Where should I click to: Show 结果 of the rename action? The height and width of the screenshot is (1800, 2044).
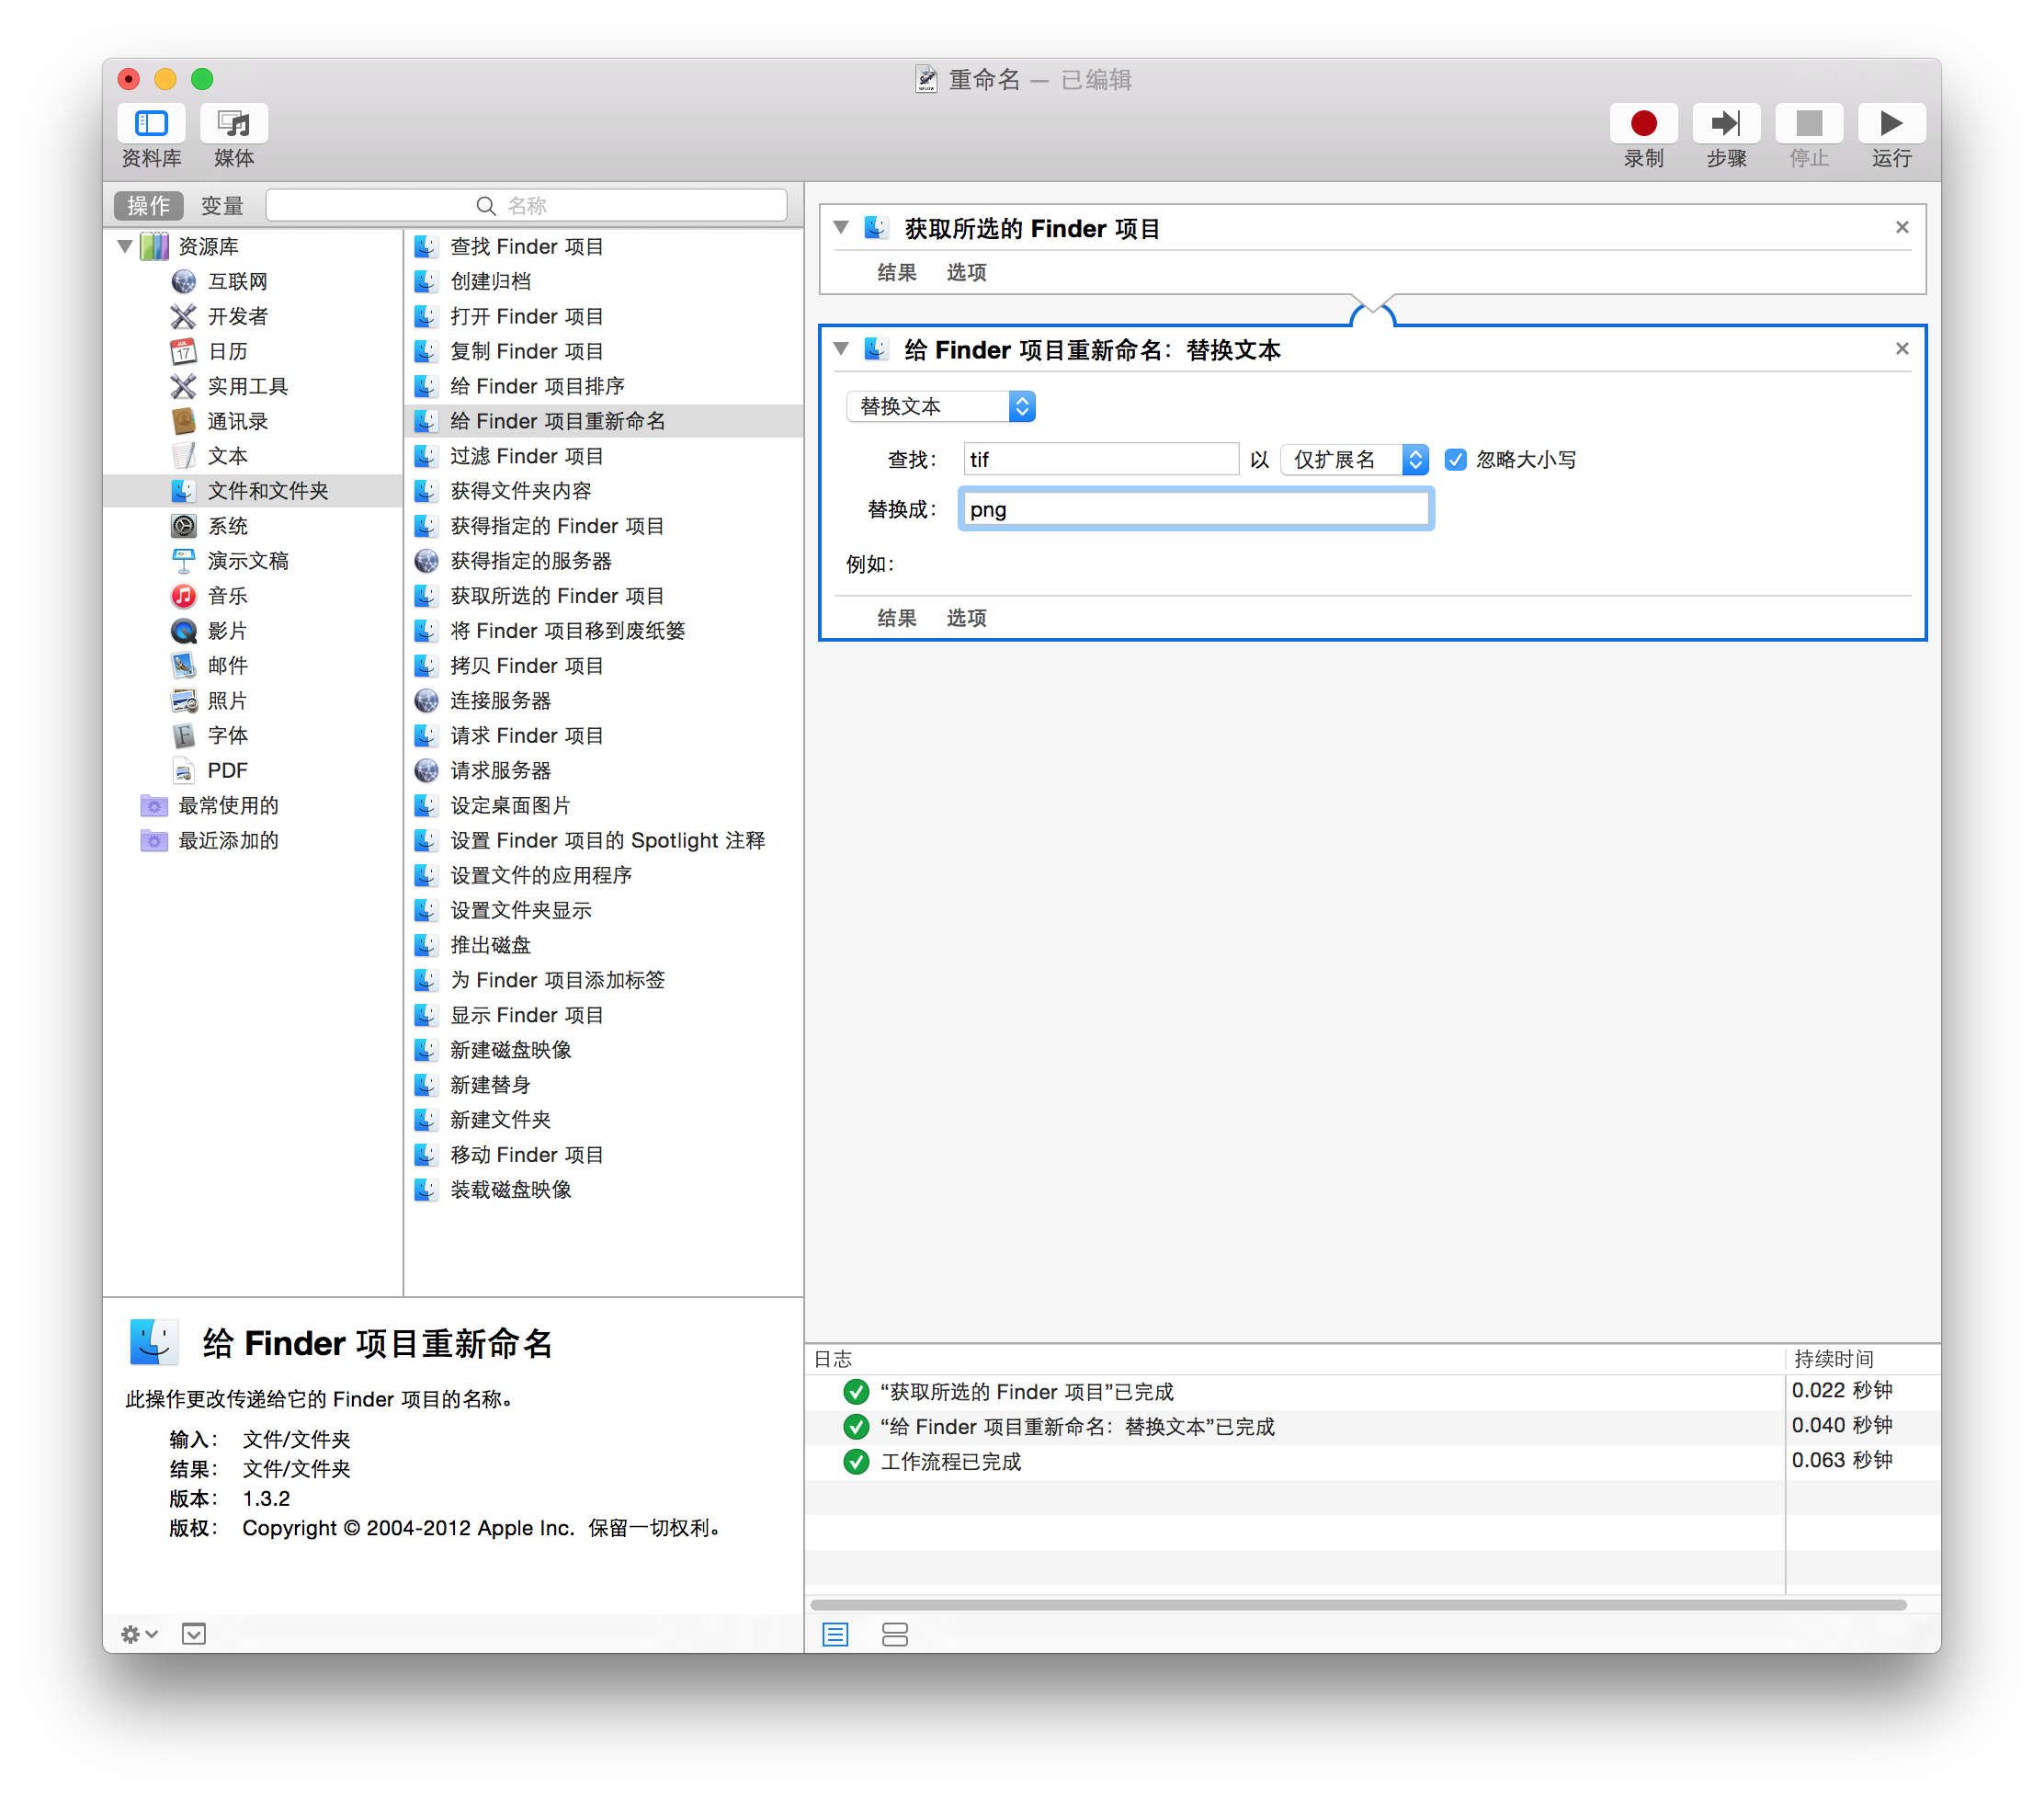coord(896,619)
